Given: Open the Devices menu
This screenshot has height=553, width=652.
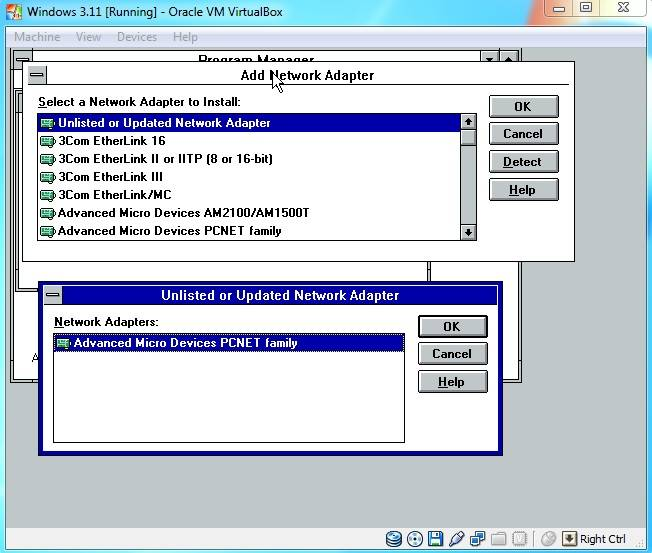Looking at the screenshot, I should point(136,37).
